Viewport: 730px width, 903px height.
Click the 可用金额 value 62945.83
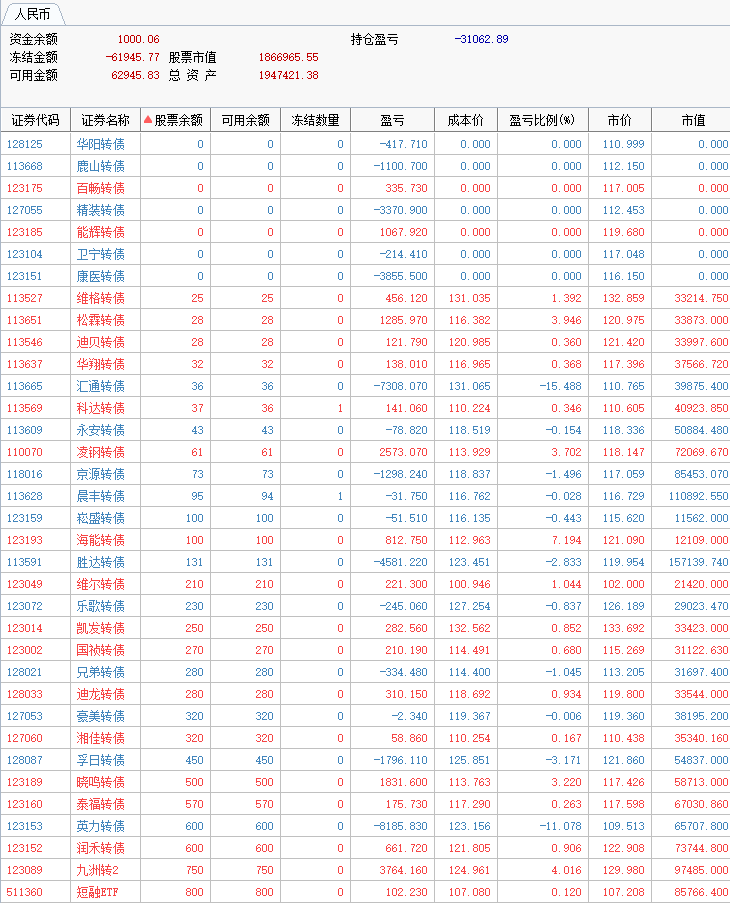tap(135, 75)
